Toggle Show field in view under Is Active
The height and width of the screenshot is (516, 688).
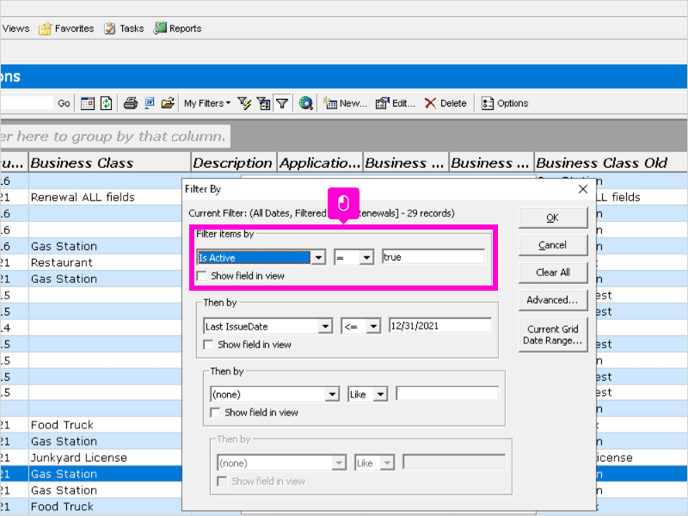click(202, 276)
